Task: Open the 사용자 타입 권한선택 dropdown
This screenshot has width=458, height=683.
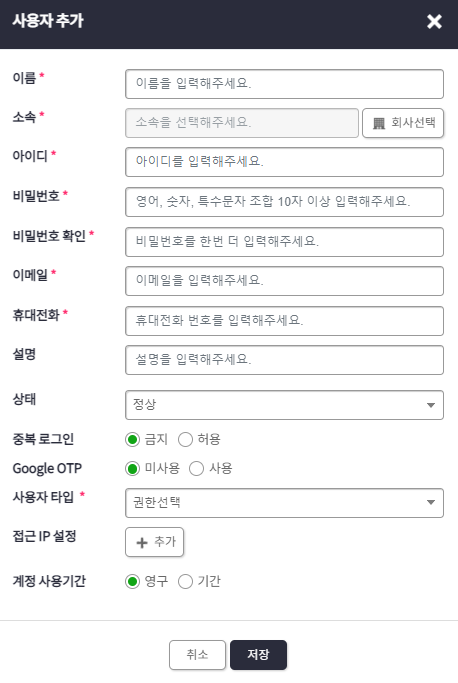Action: point(284,503)
